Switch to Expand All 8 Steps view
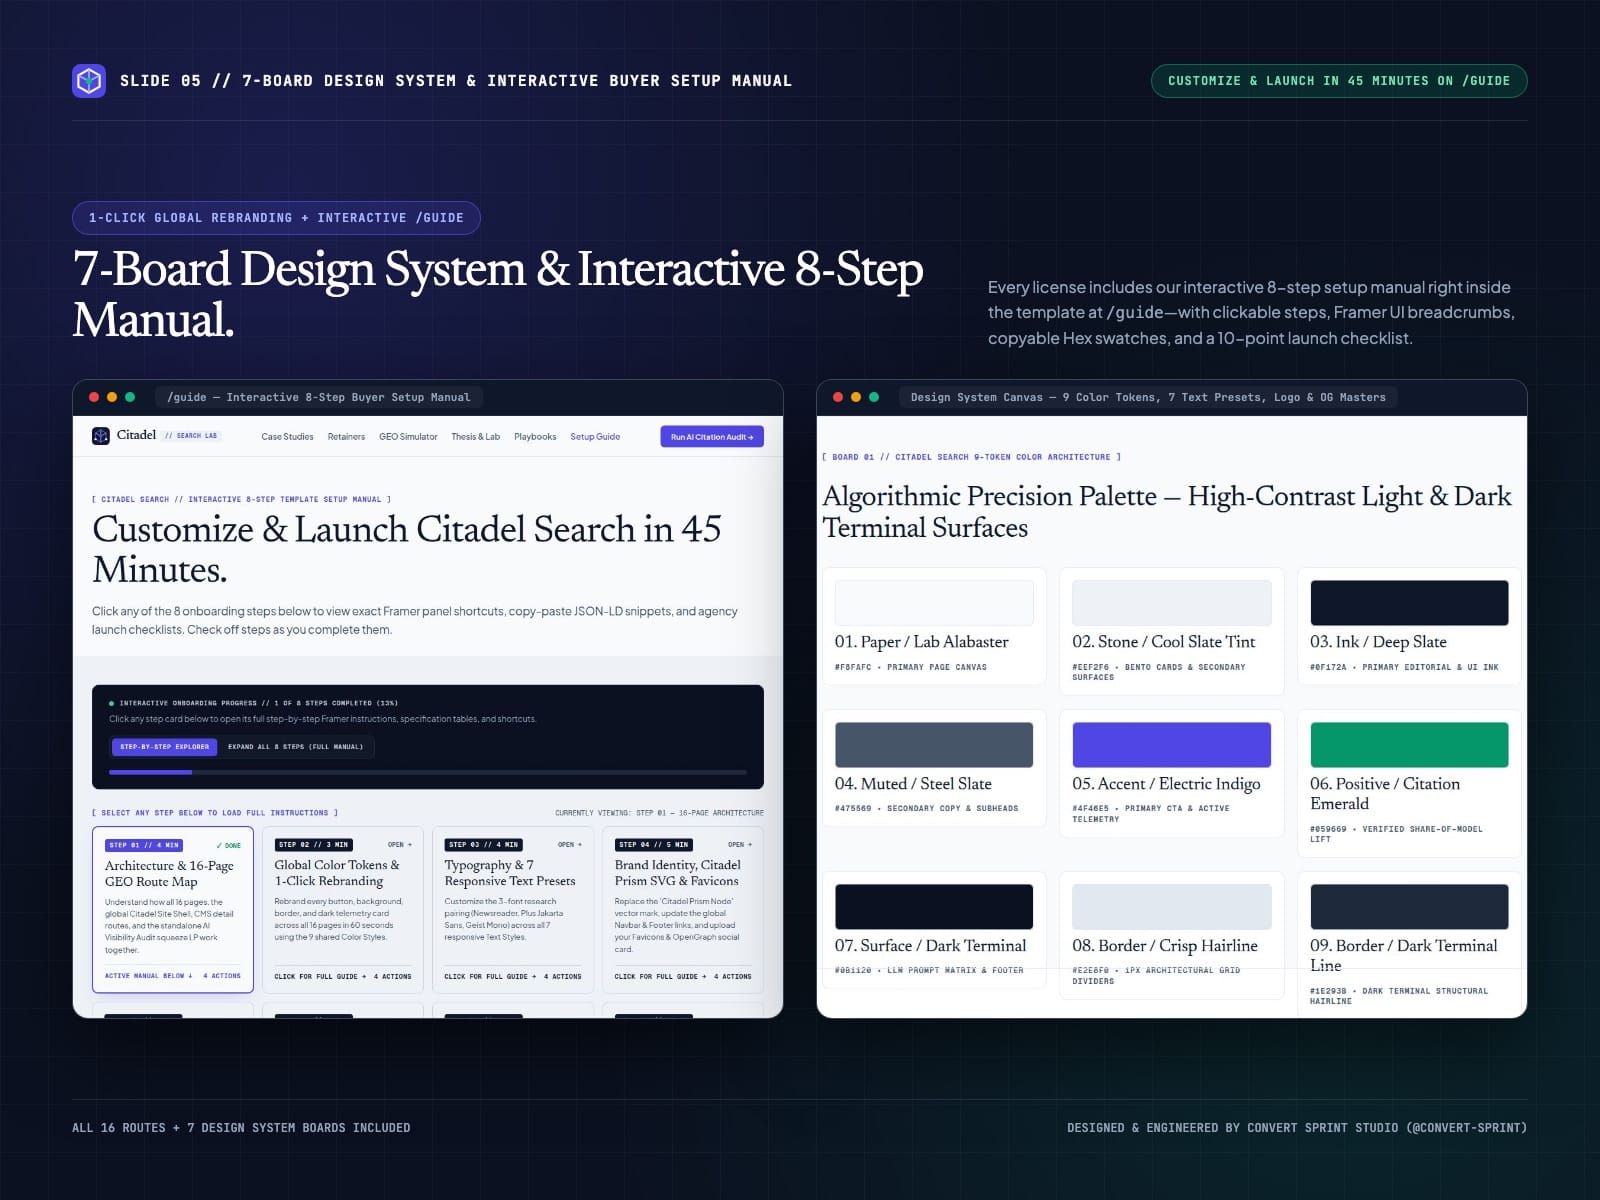Viewport: 1600px width, 1200px height. pos(295,747)
